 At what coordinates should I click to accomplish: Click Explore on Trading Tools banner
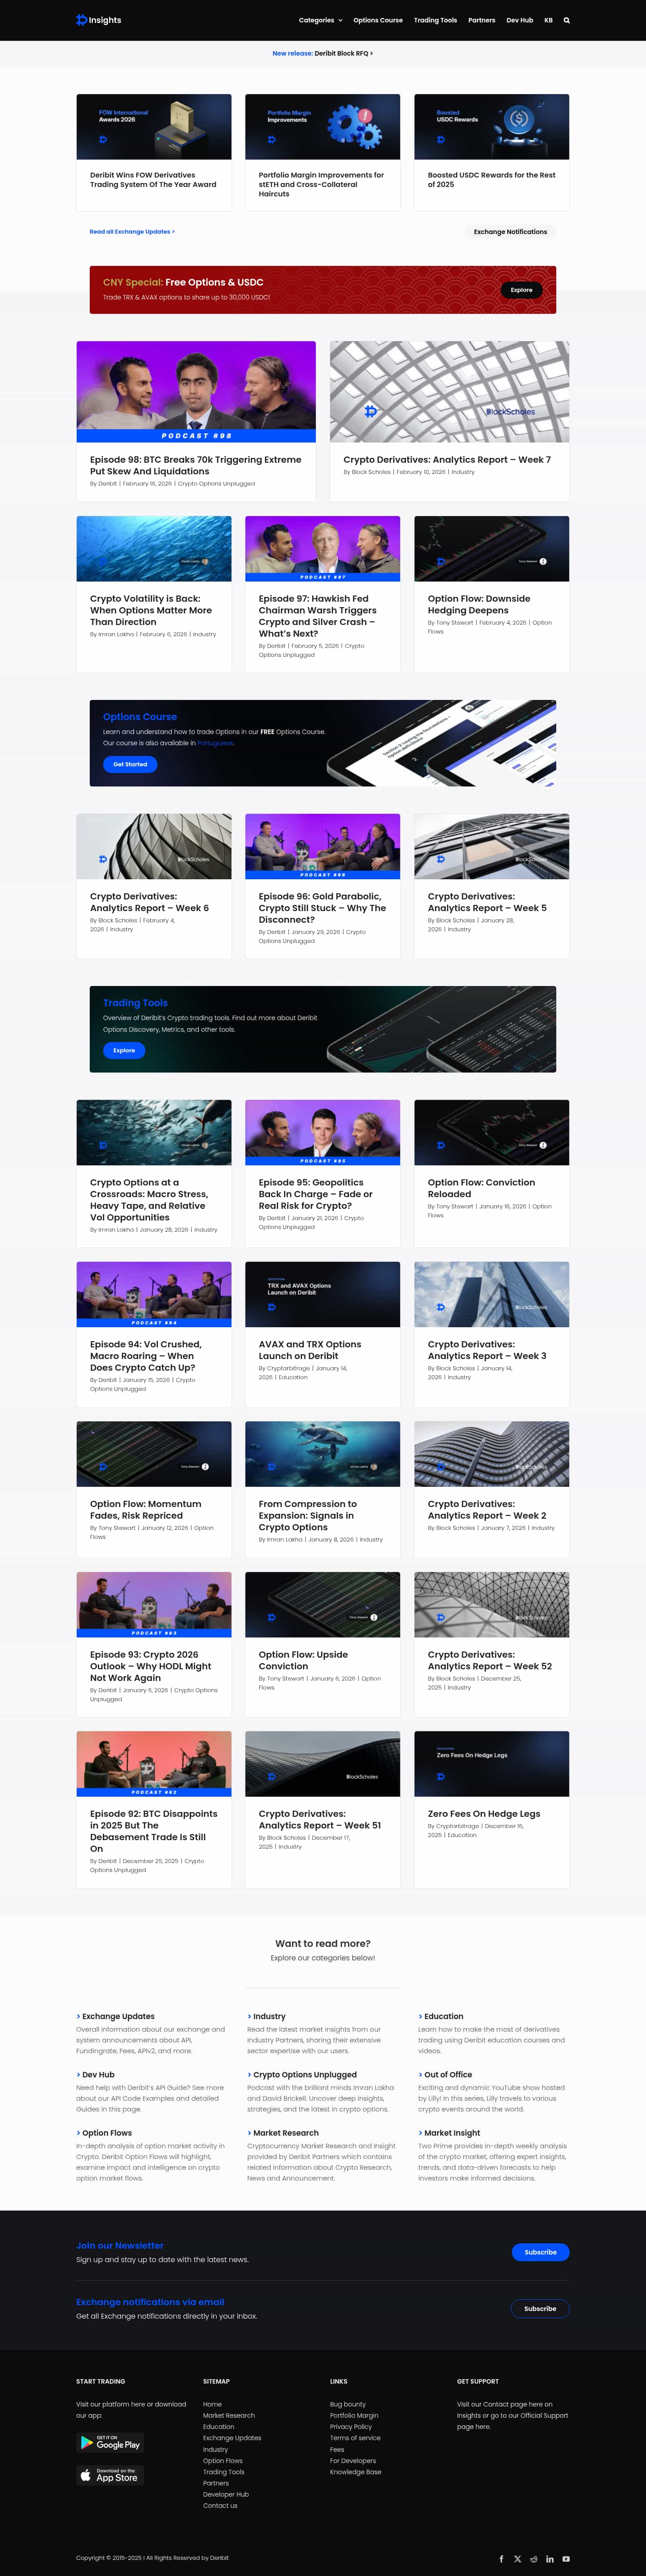124,1050
